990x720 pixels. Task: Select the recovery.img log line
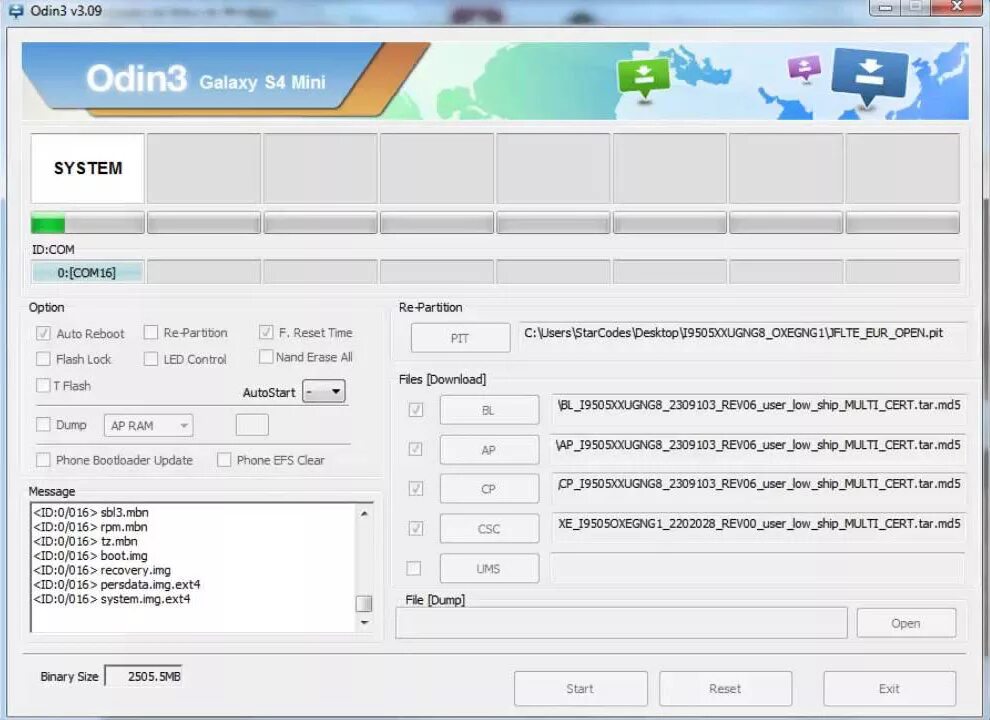click(x=102, y=570)
